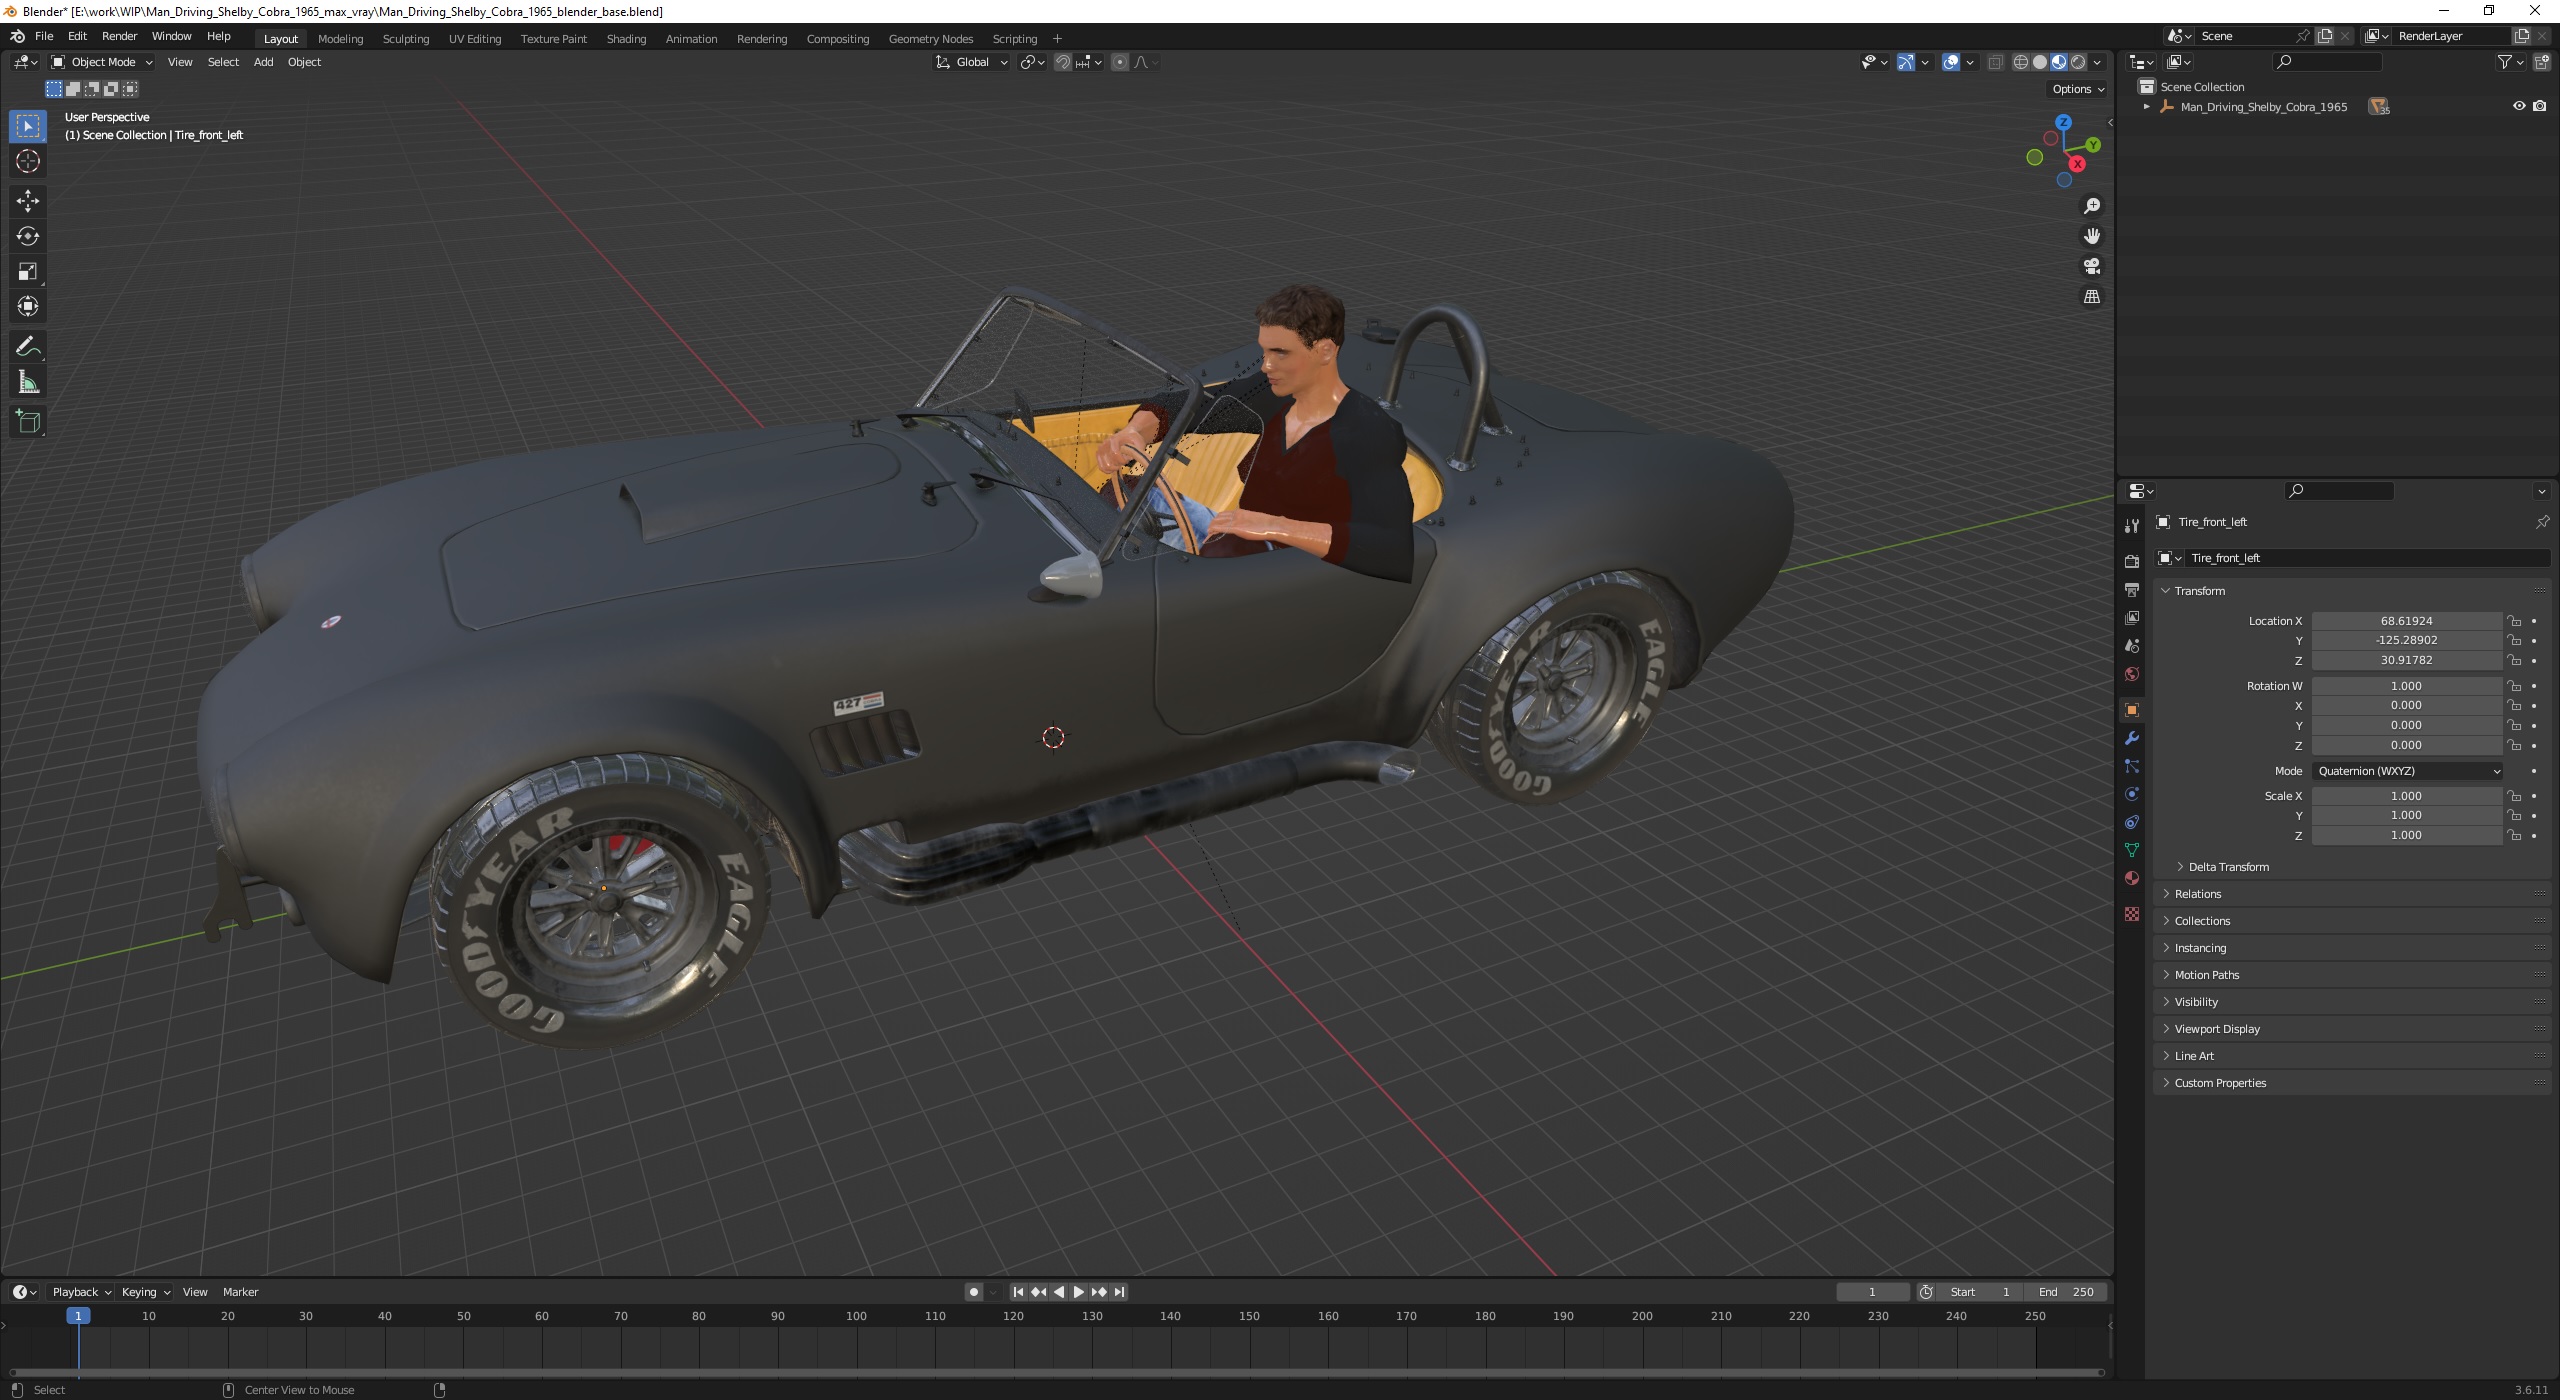Hide Man_Driving_Shelby_Cobra_1965 in viewport
Image resolution: width=2560 pixels, height=1400 pixels.
pos(2518,106)
